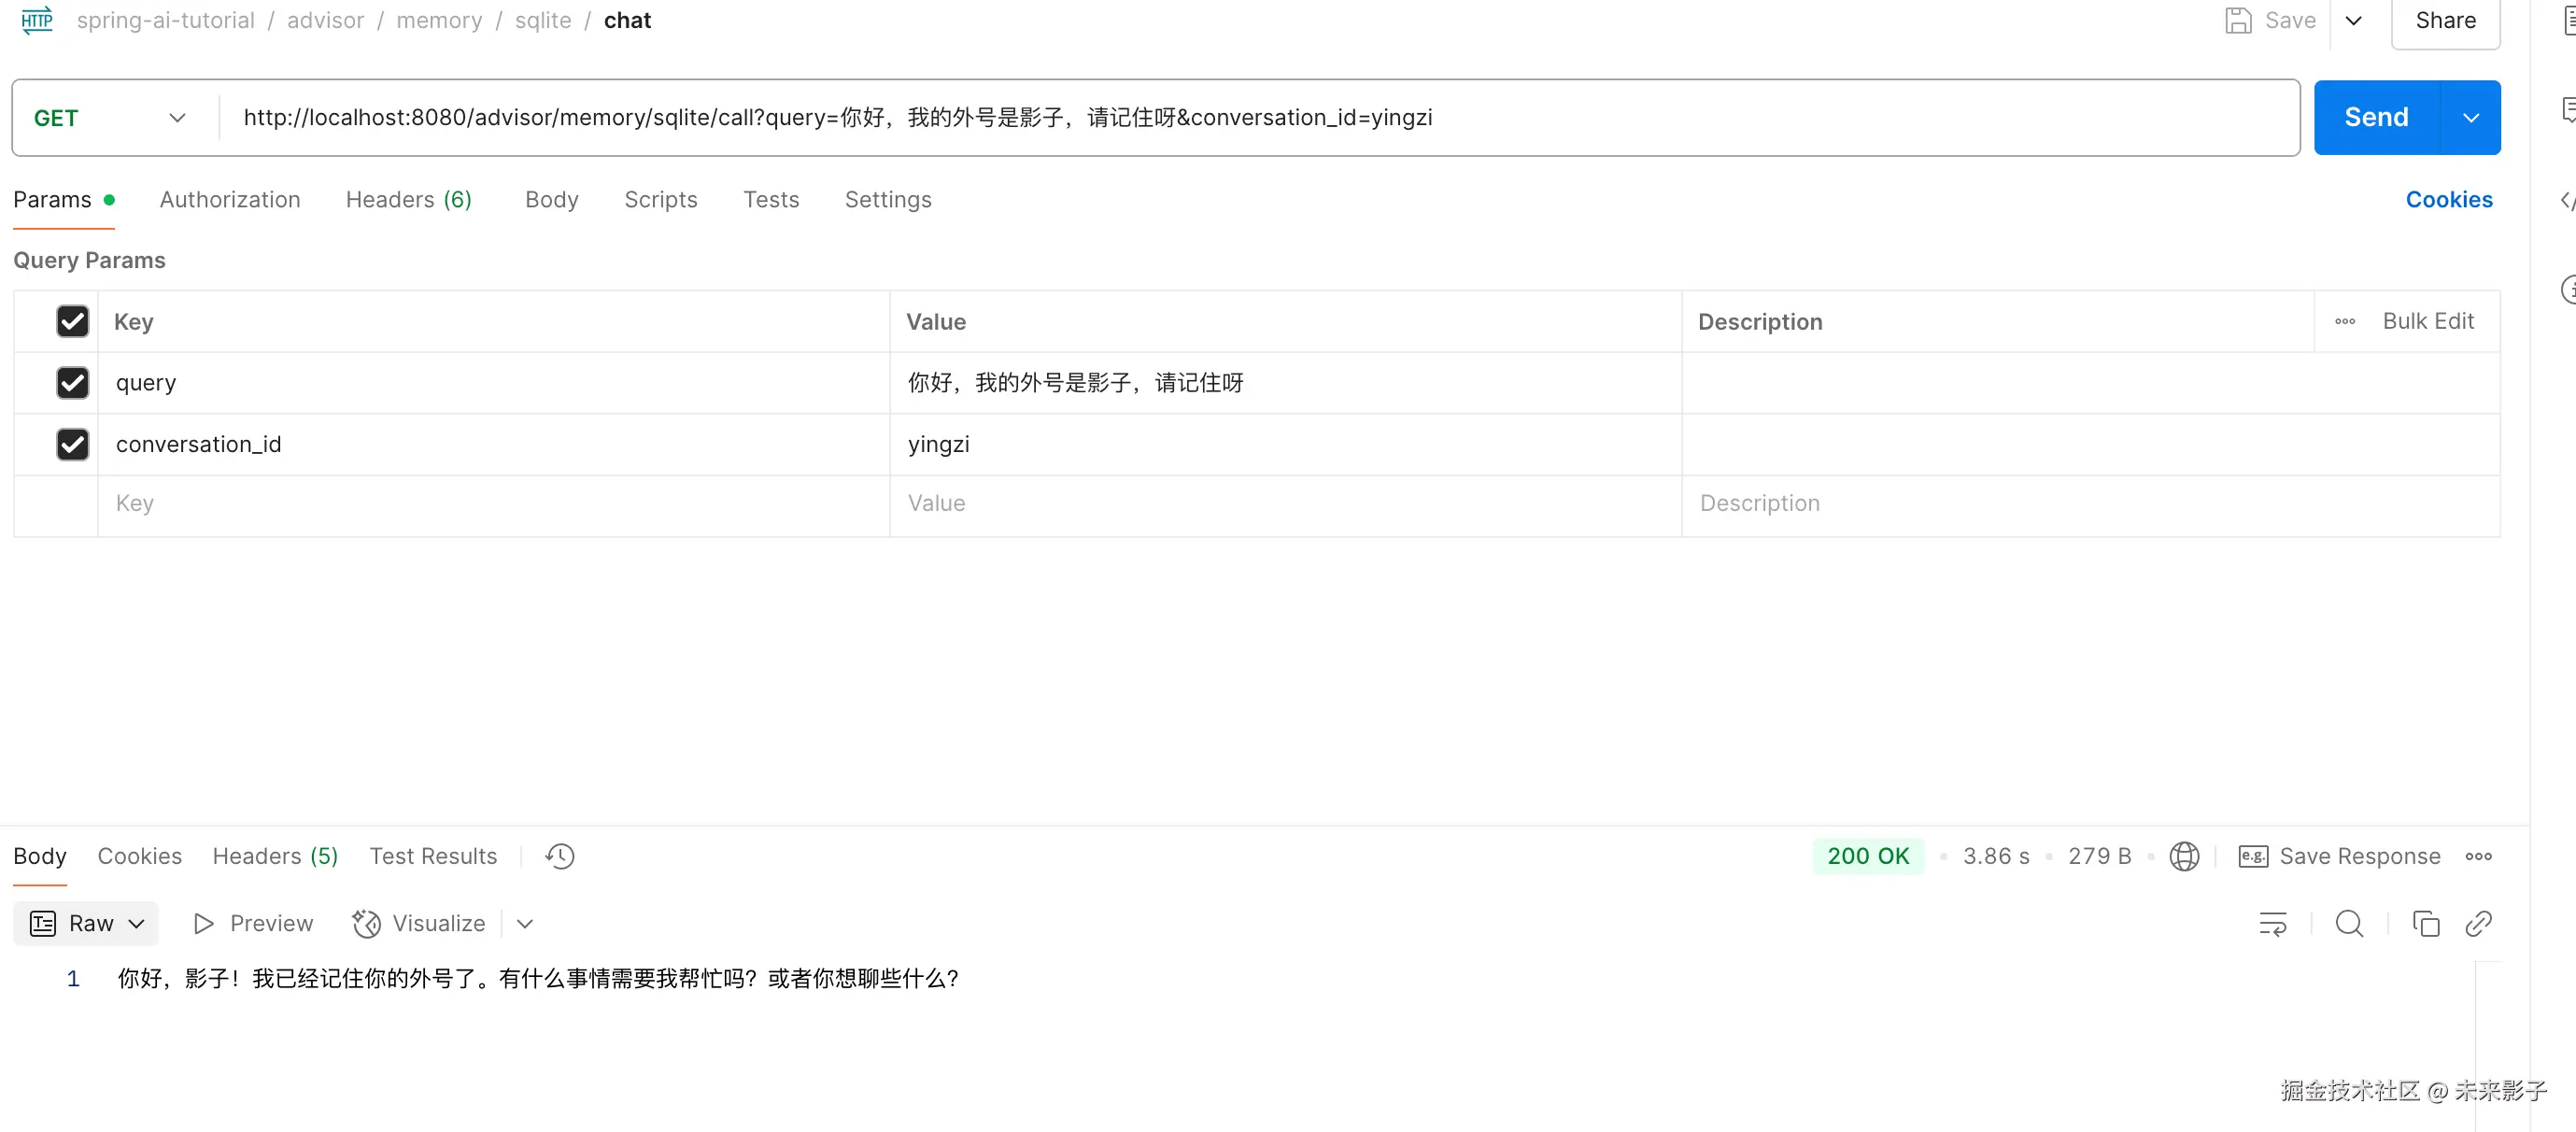
Task: Click the response link icon
Action: click(2478, 924)
